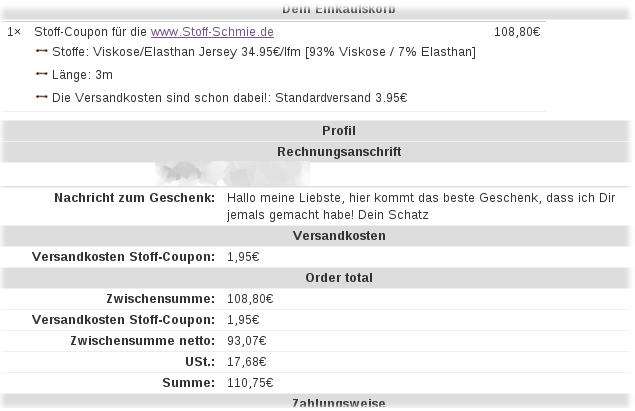Open the www.Stoff-Schmie.de link
Screen dimensions: 635x411
click(212, 32)
